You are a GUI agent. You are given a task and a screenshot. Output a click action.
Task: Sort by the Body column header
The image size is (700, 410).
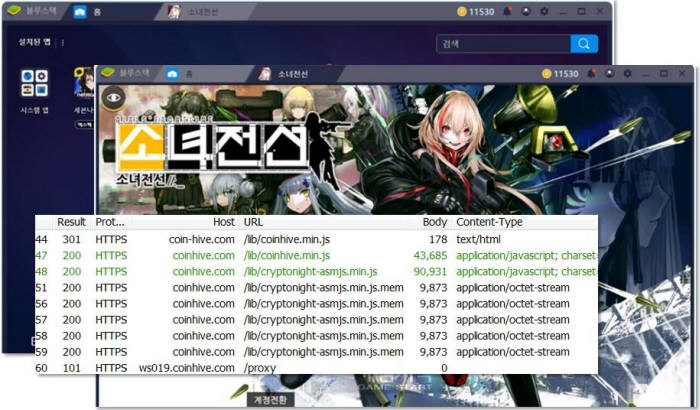[x=434, y=222]
